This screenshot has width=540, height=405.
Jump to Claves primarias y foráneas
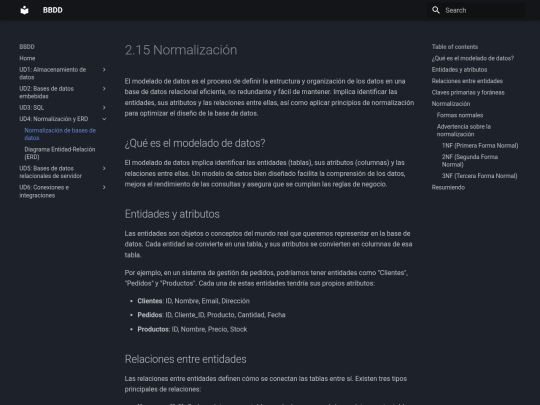tap(468, 92)
